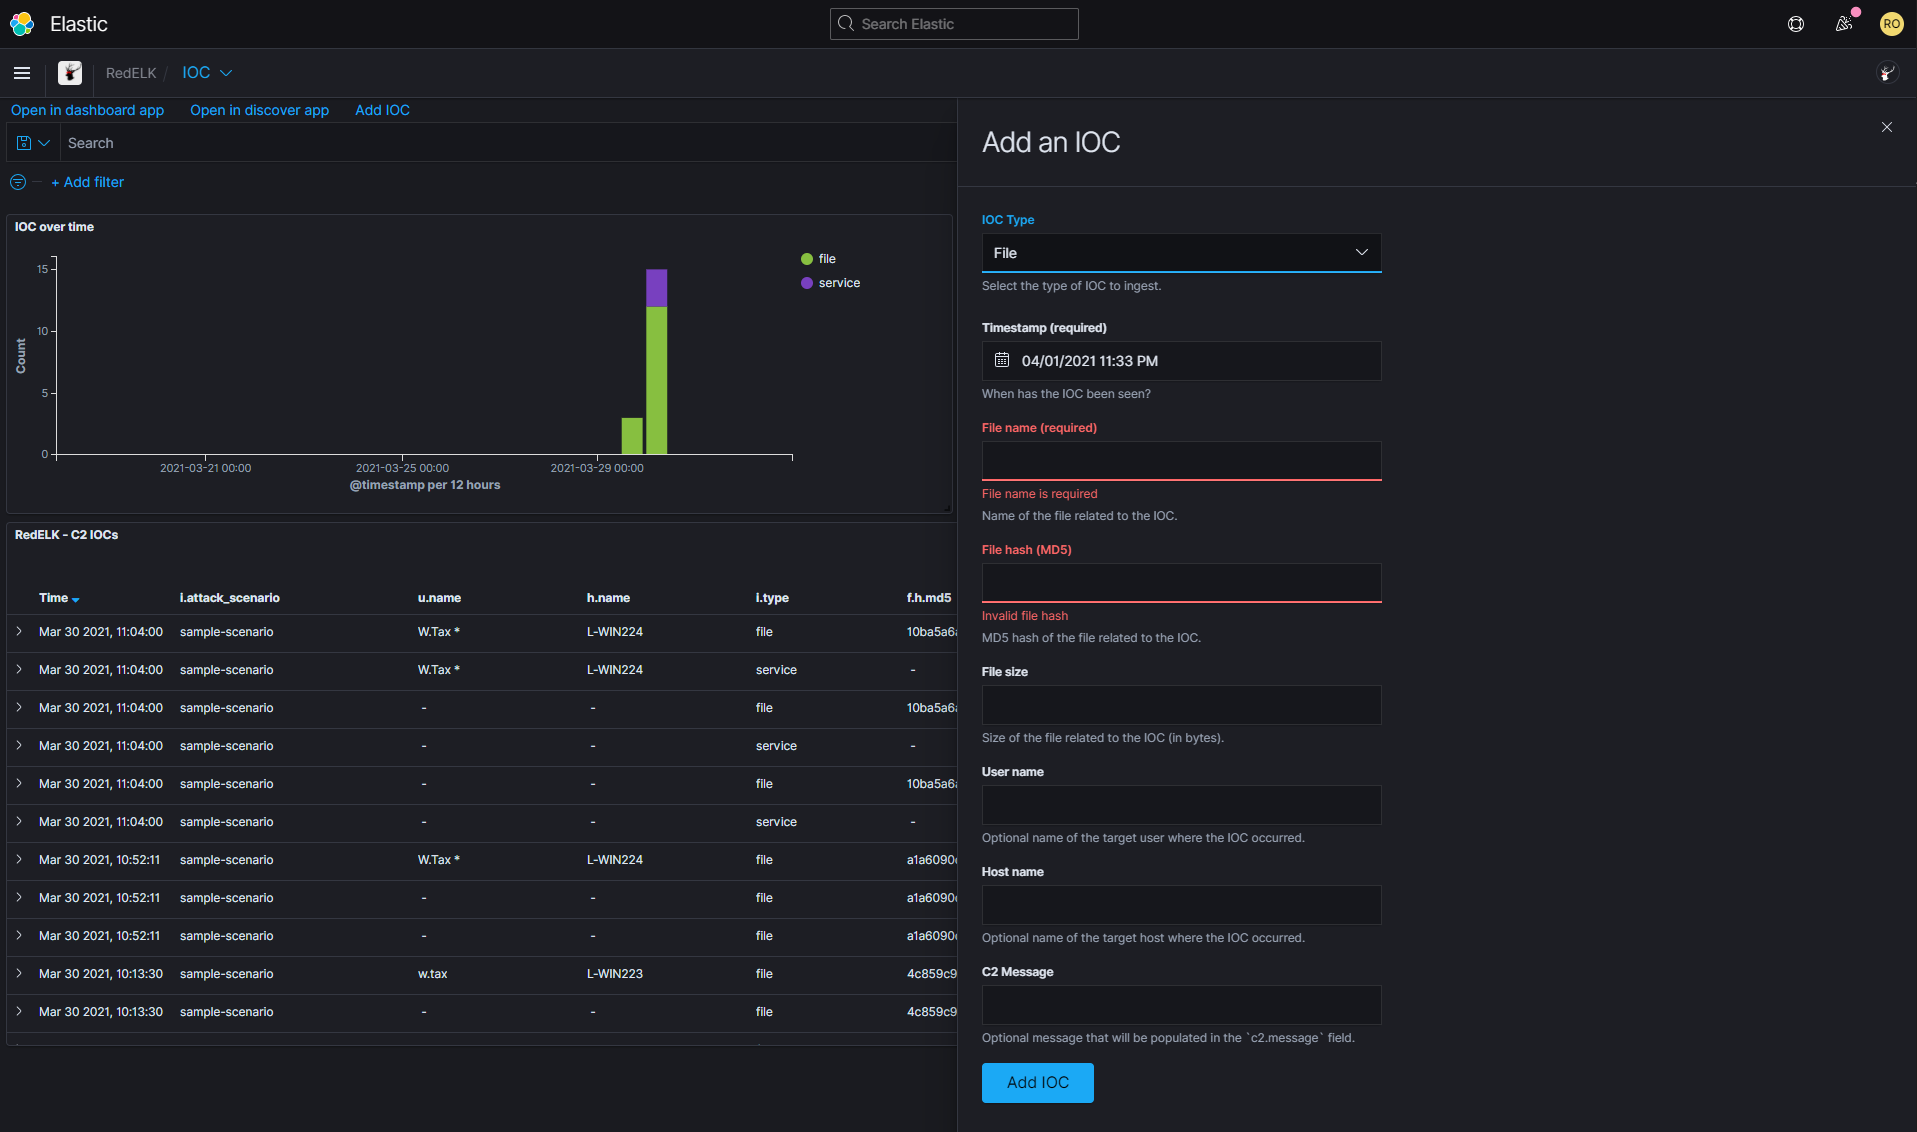This screenshot has height=1132, width=1917.
Task: Click h.name column header
Action: point(608,598)
